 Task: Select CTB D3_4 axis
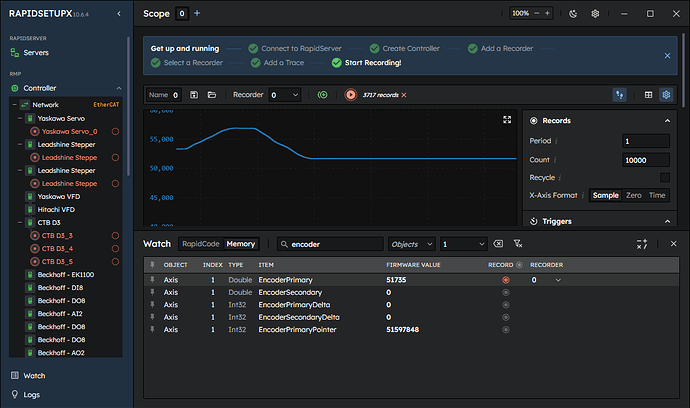[57, 249]
